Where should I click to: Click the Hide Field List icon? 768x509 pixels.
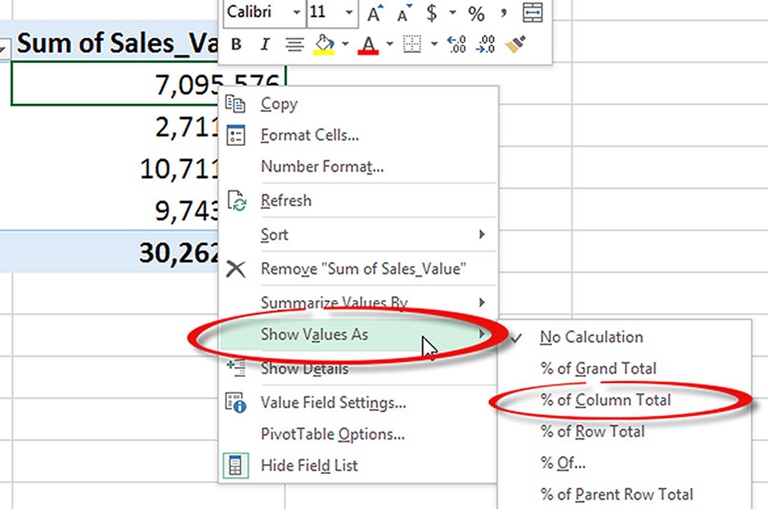pos(236,465)
